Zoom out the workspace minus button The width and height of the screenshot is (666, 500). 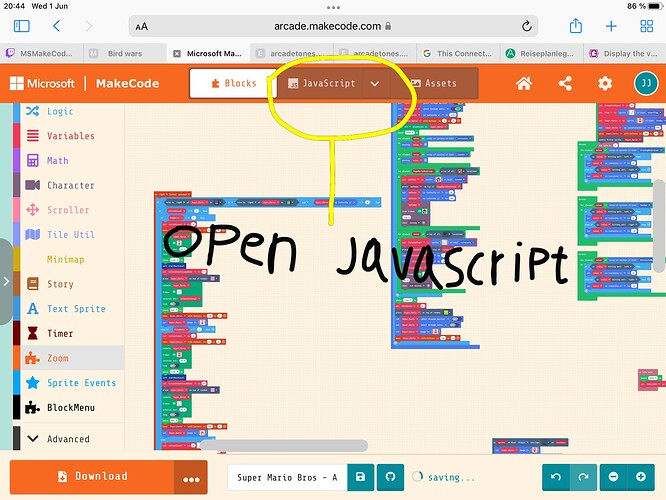pyautogui.click(x=613, y=477)
